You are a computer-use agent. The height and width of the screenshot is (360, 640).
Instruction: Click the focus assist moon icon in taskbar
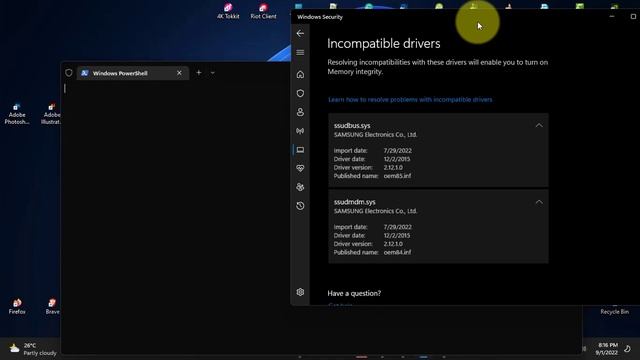tap(627, 349)
